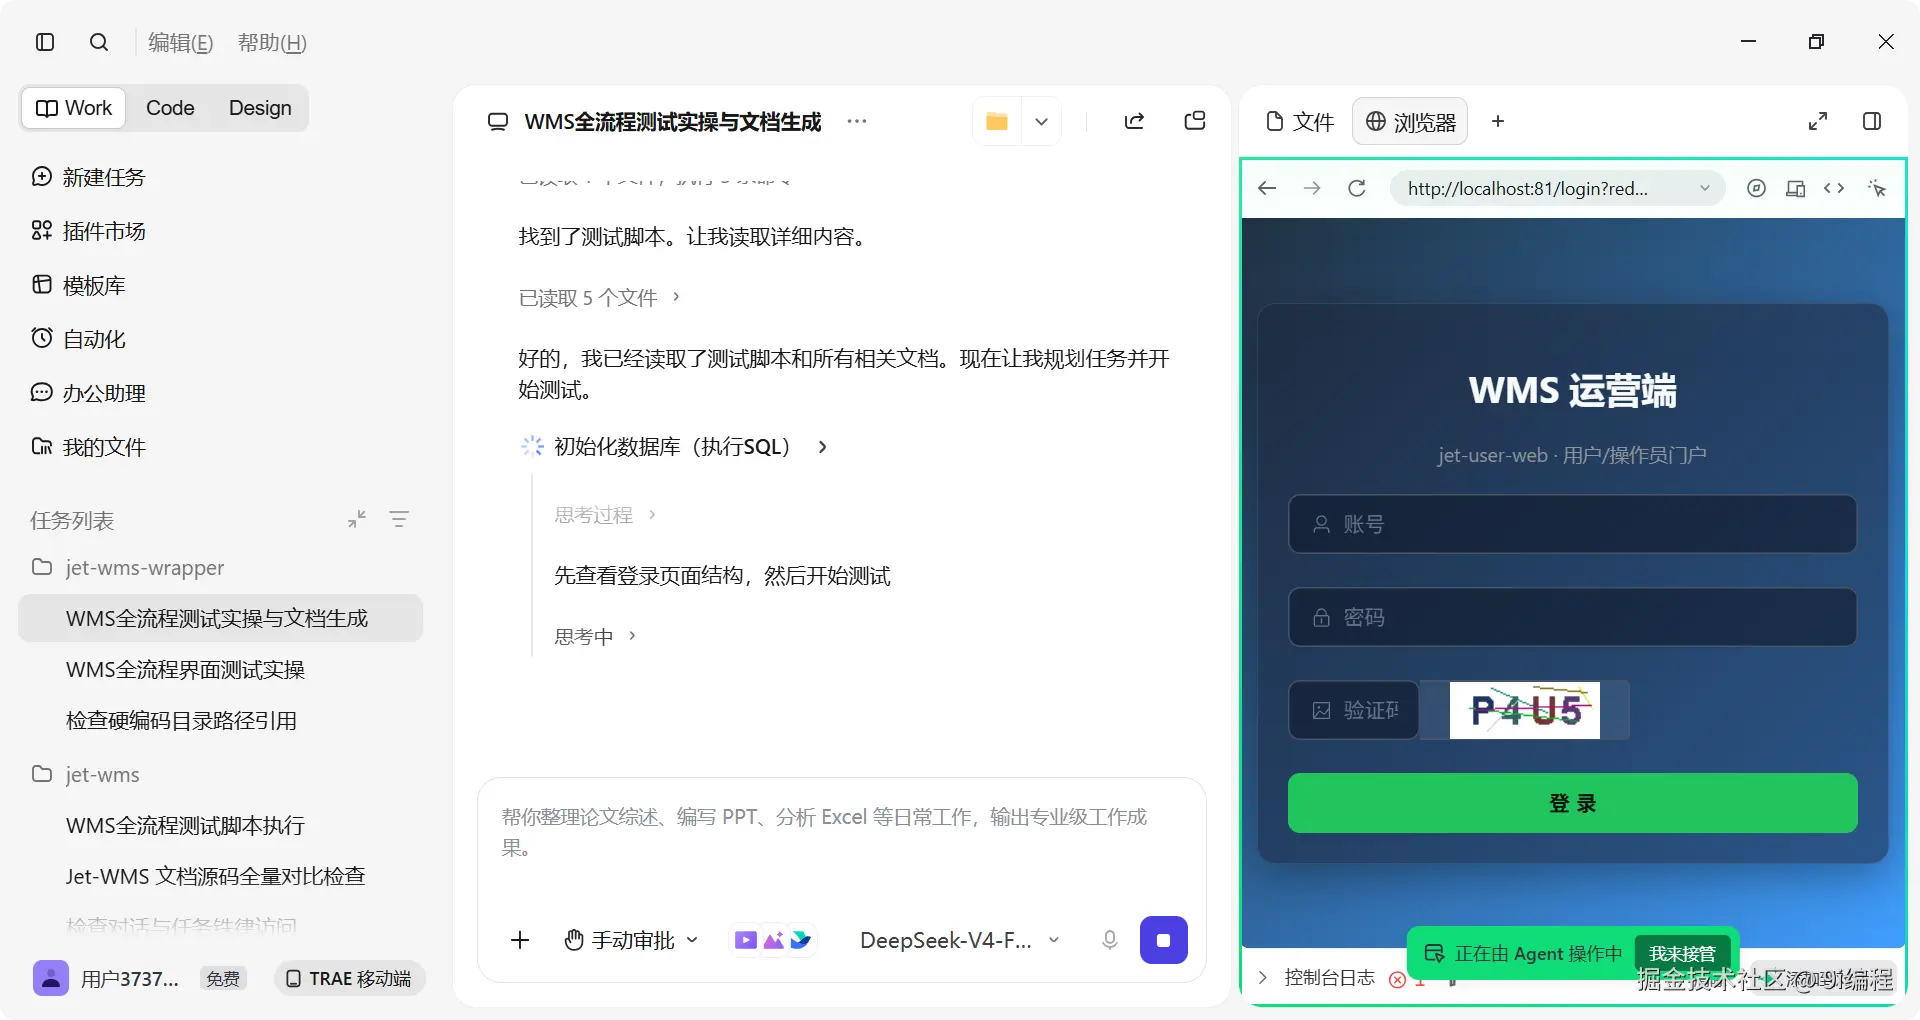Open TRAE 移动端 mobile option
1920x1020 pixels.
tap(349, 978)
